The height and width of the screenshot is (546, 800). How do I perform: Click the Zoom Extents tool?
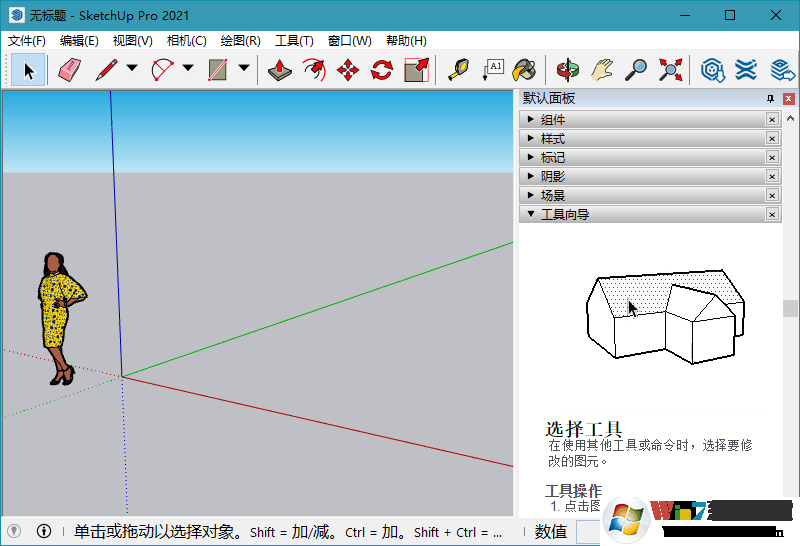pos(670,70)
